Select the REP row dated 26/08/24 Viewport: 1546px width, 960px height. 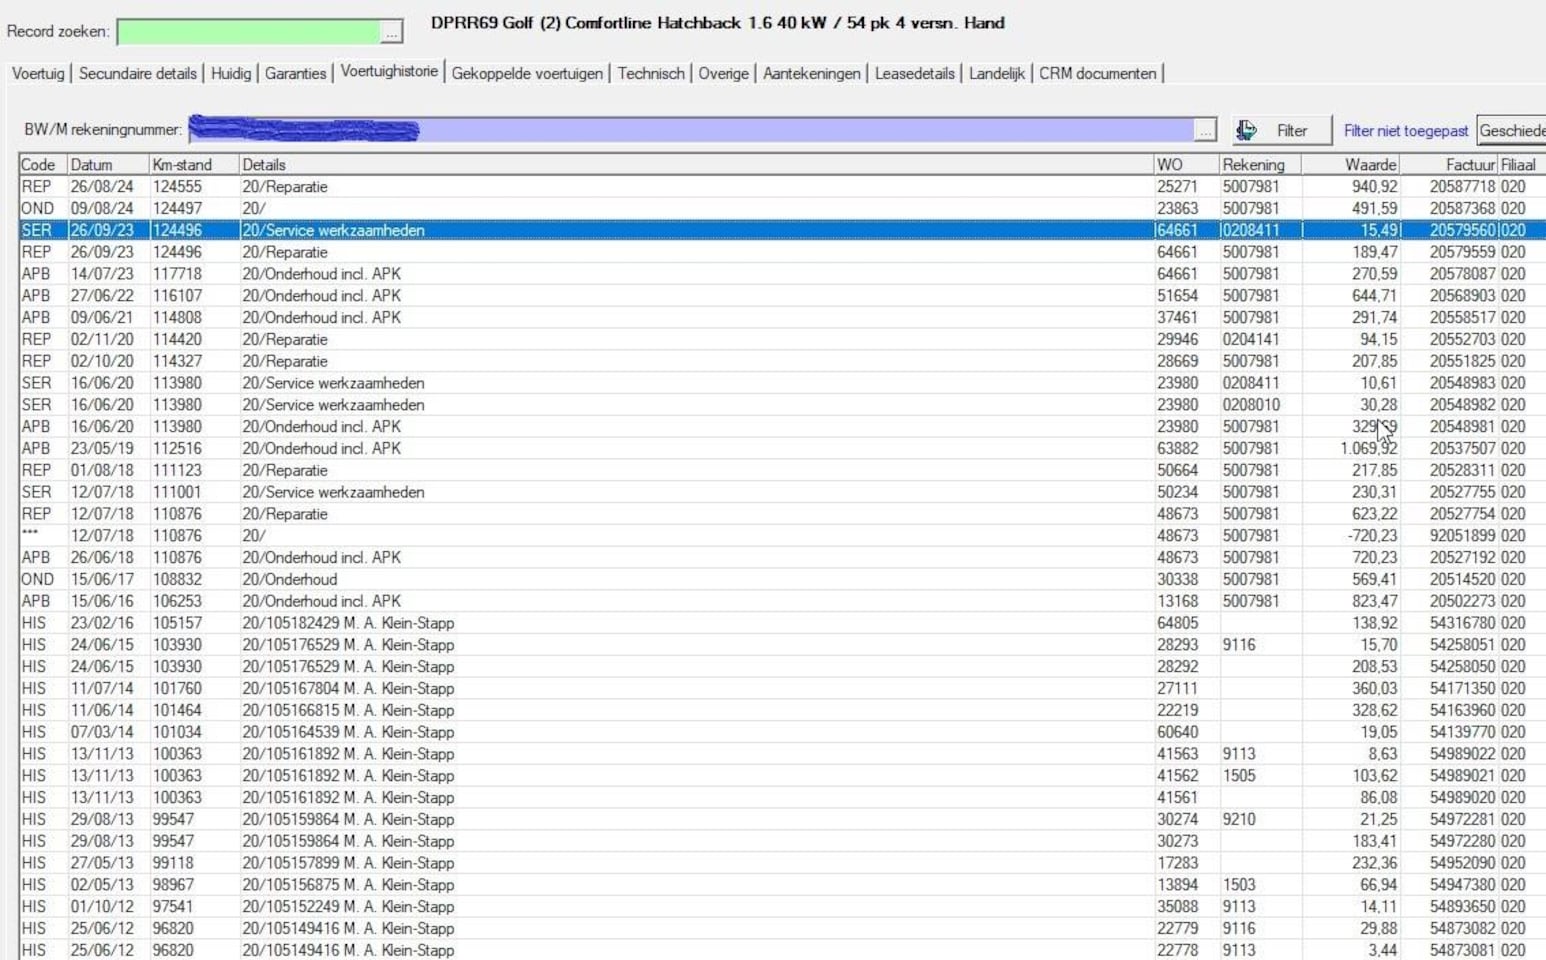point(600,187)
